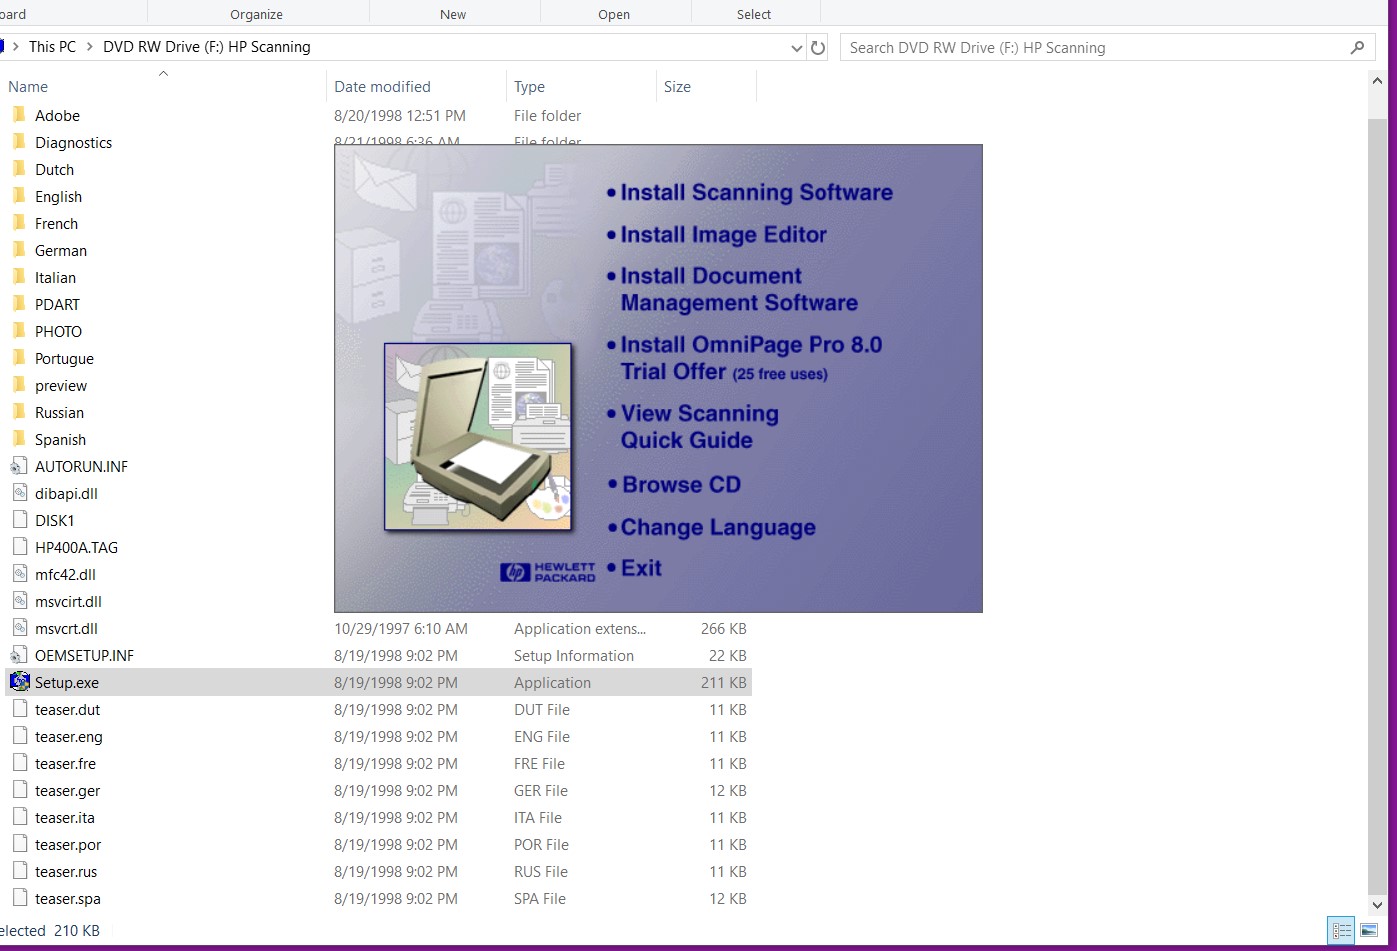Sort files by Name column header

coord(28,87)
